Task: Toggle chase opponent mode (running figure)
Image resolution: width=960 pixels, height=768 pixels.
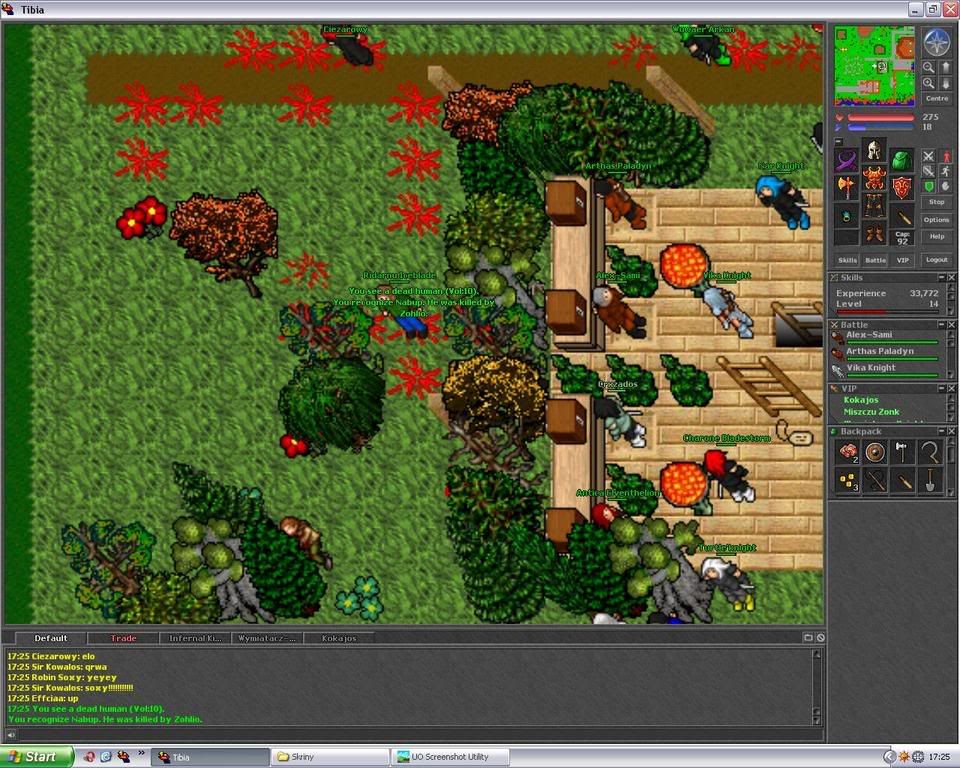Action: click(946, 171)
